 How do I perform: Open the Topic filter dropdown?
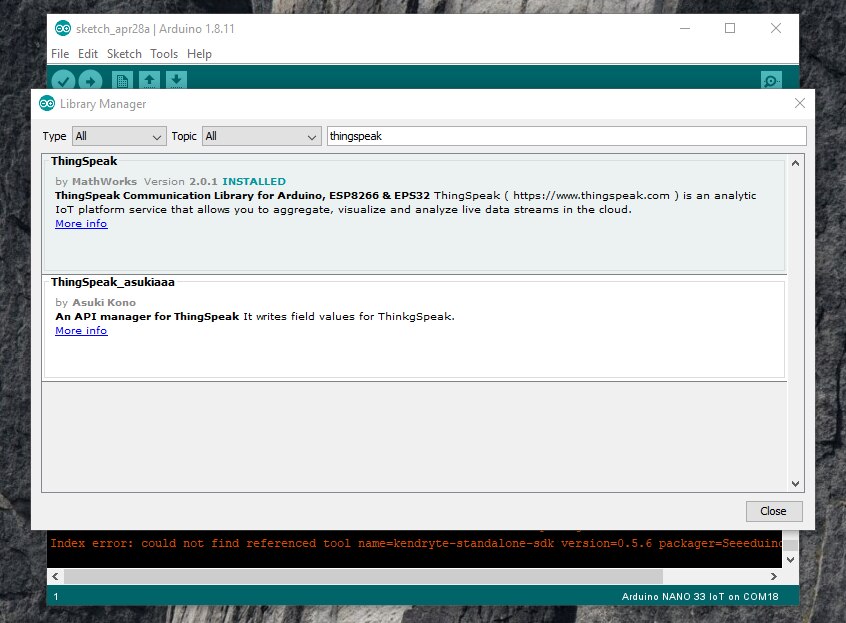point(262,136)
